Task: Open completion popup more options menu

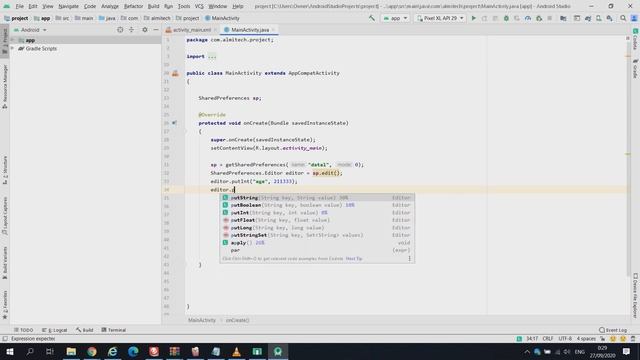Action: tap(409, 258)
